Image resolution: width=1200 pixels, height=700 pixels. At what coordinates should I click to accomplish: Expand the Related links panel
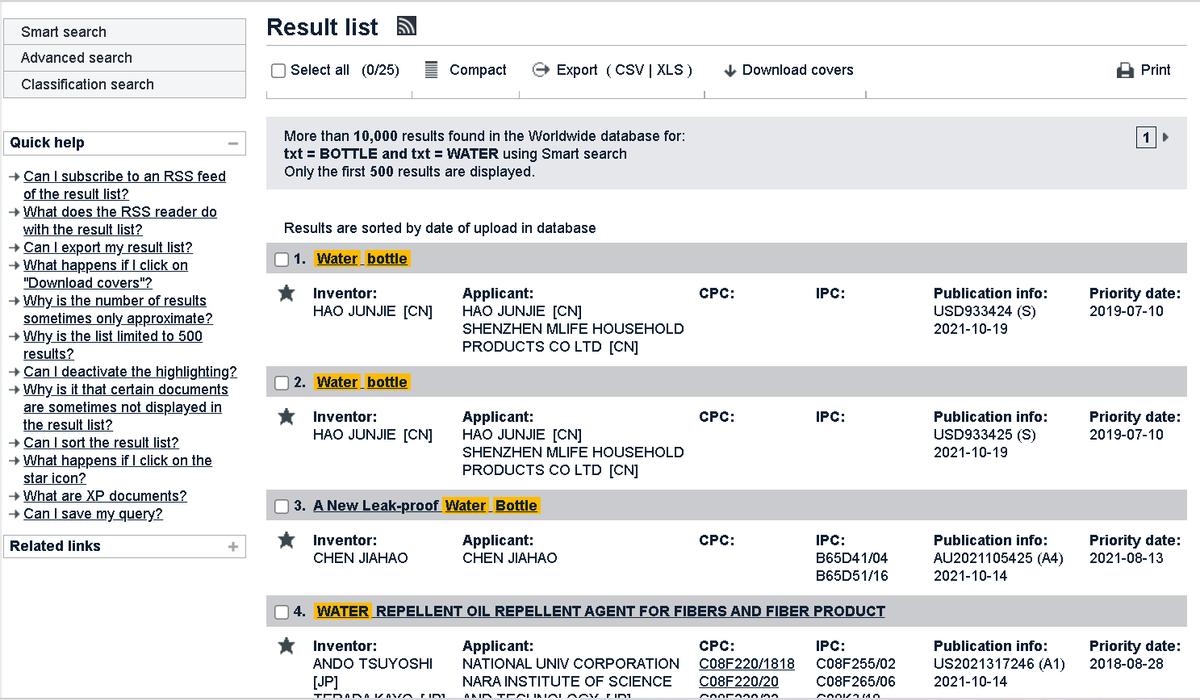233,547
